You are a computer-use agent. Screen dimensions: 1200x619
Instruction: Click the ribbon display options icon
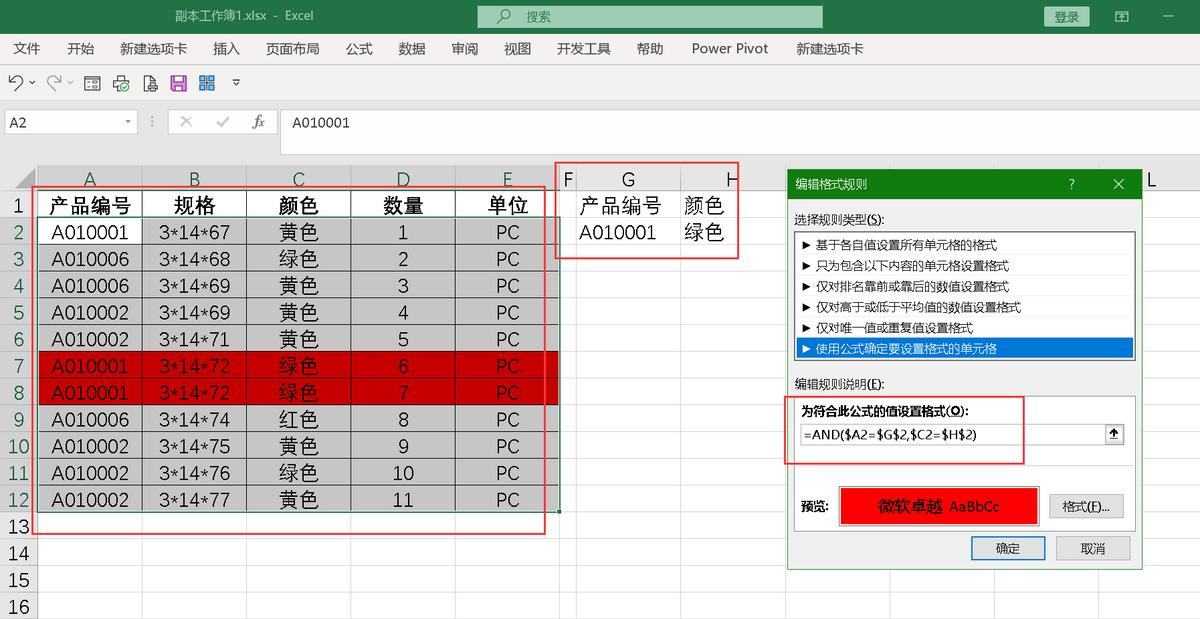pyautogui.click(x=1121, y=17)
